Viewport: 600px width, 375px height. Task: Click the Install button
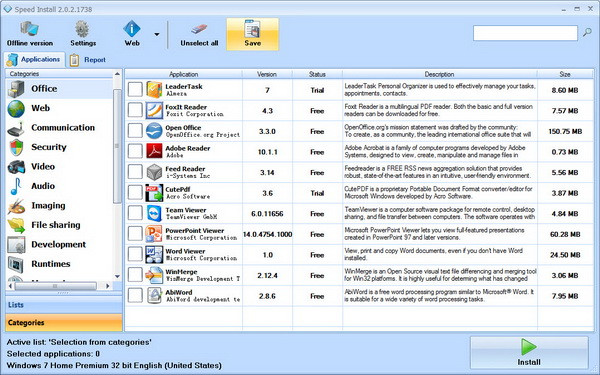pyautogui.click(x=529, y=353)
